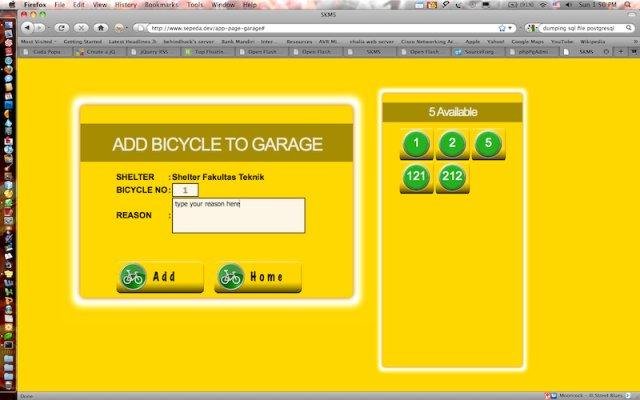Open the search engine chooser icon
Image resolution: width=640 pixels, height=400 pixels.
(x=531, y=28)
